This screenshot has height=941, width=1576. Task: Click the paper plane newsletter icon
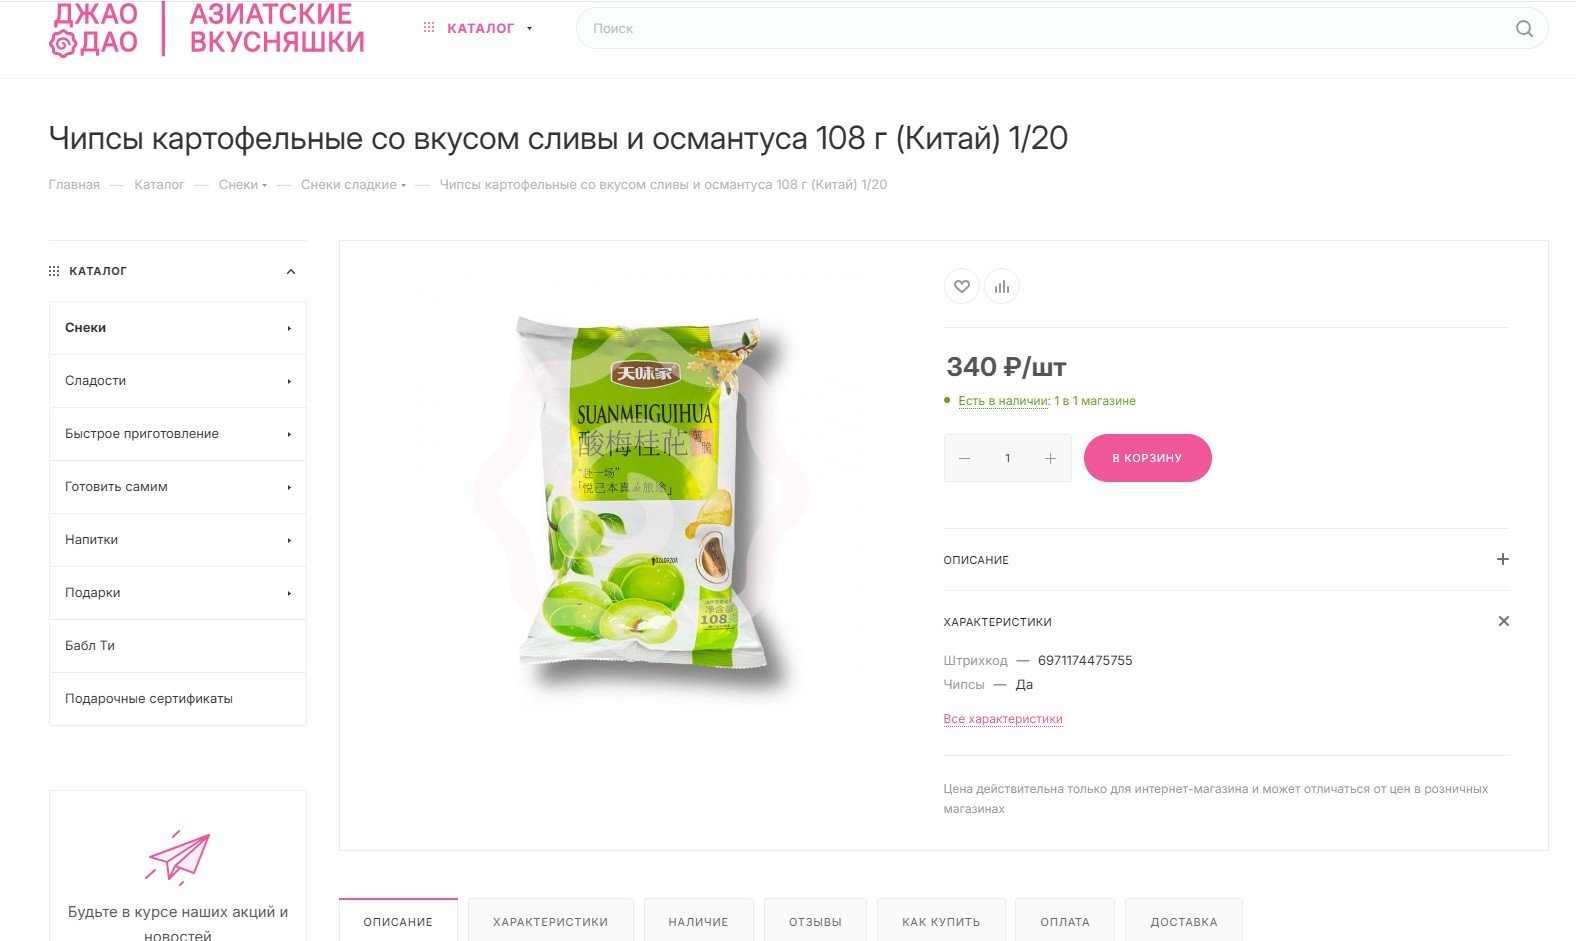tap(178, 857)
